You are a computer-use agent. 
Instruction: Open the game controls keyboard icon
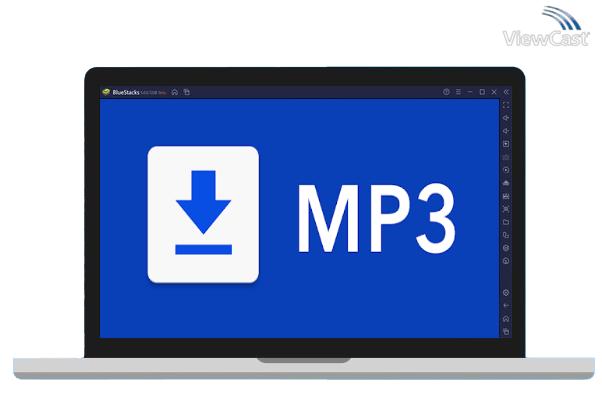506,157
